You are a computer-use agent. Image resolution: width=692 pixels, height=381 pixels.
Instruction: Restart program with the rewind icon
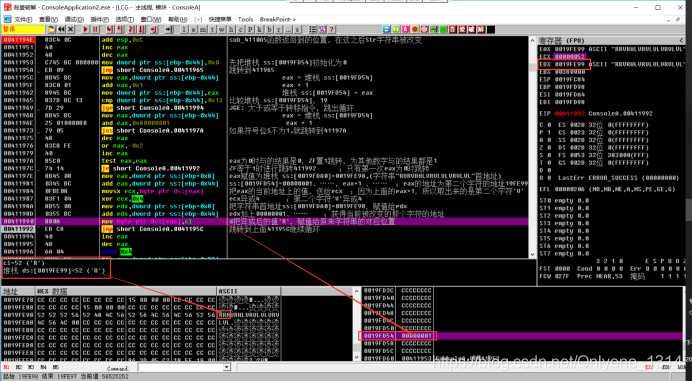click(x=61, y=30)
